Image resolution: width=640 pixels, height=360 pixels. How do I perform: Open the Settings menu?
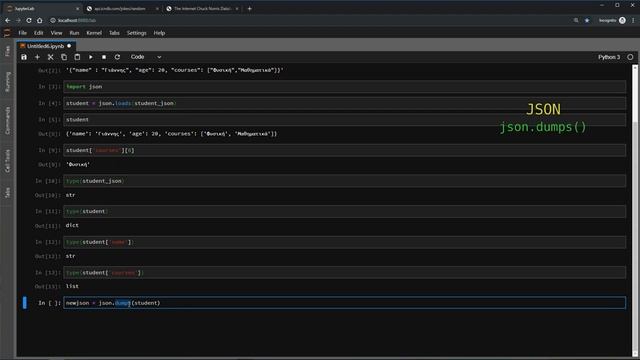[136, 33]
